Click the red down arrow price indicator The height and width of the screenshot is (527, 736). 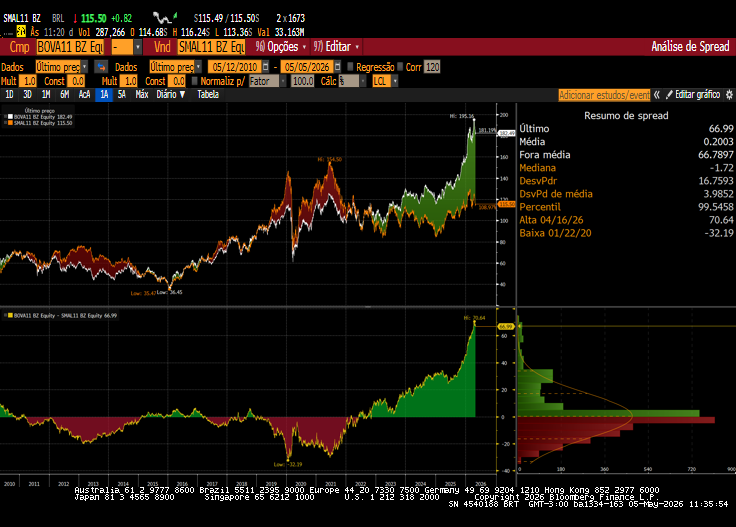pyautogui.click(x=75, y=18)
